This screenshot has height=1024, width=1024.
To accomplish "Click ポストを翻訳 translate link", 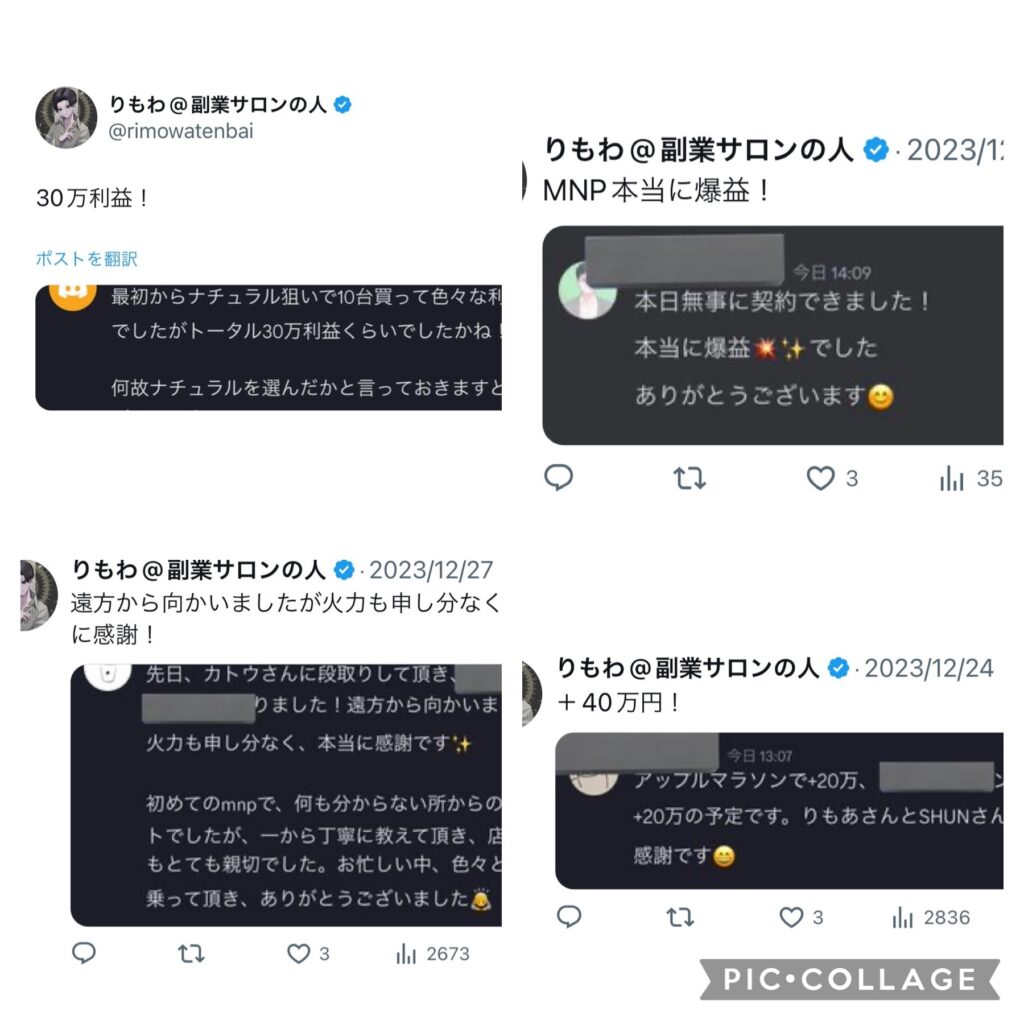I will pos(87,259).
